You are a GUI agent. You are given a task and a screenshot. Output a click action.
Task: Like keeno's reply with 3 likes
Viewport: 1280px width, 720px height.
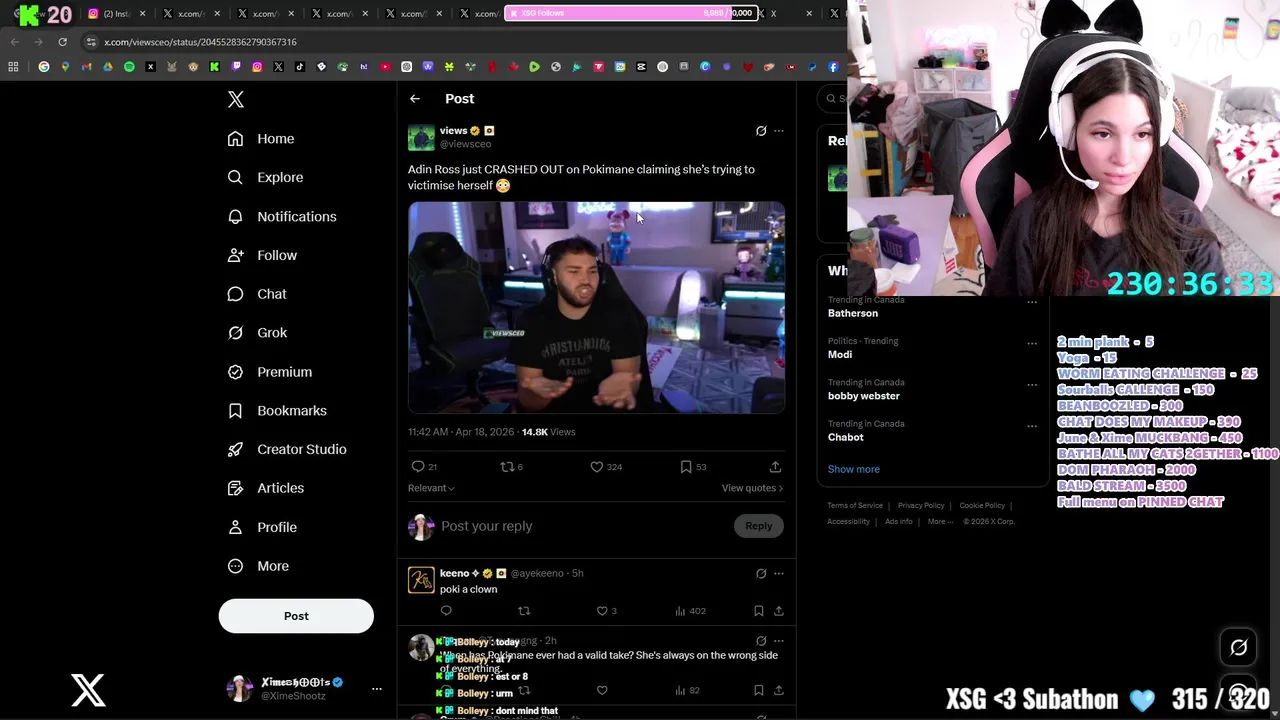(x=606, y=611)
